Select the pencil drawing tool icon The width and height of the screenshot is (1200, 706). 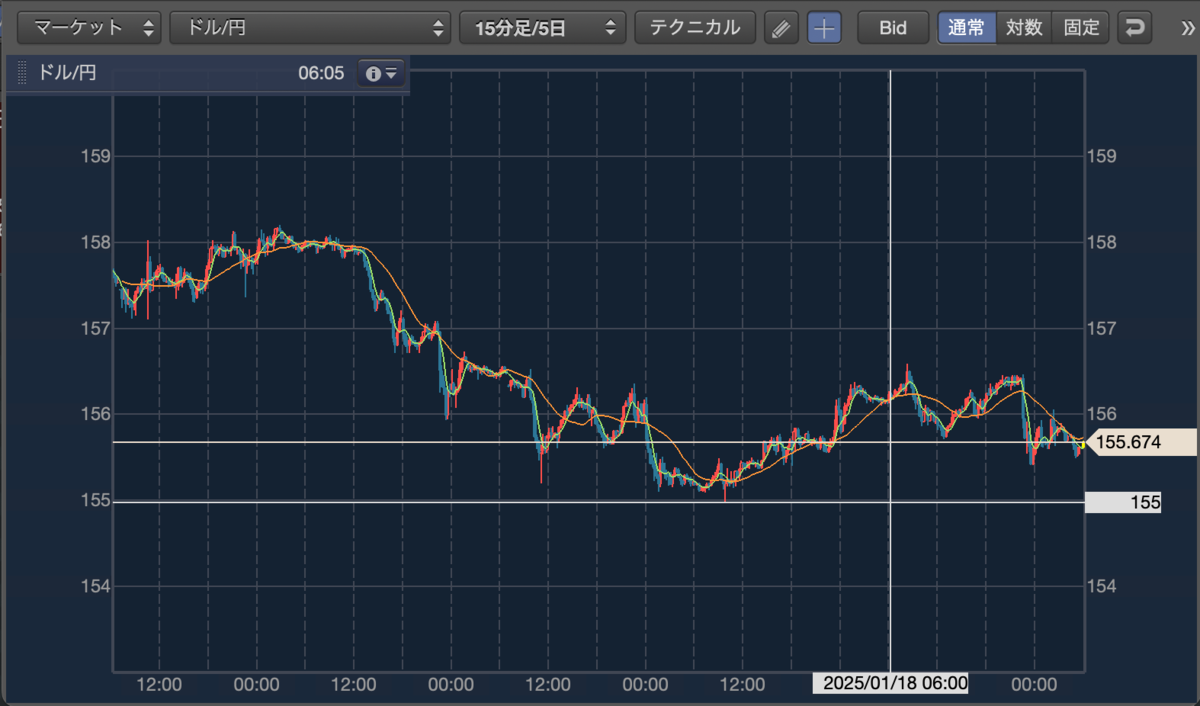(782, 28)
